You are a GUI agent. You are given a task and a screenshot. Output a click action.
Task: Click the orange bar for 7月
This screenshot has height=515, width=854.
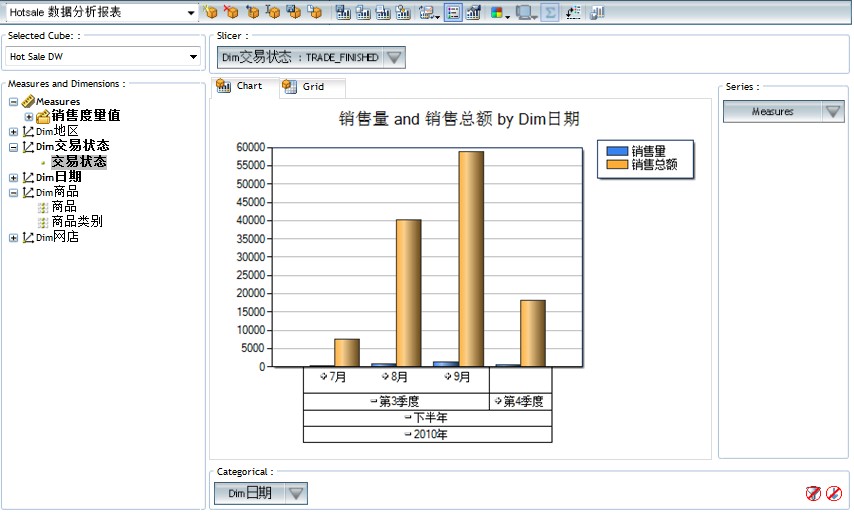click(347, 353)
